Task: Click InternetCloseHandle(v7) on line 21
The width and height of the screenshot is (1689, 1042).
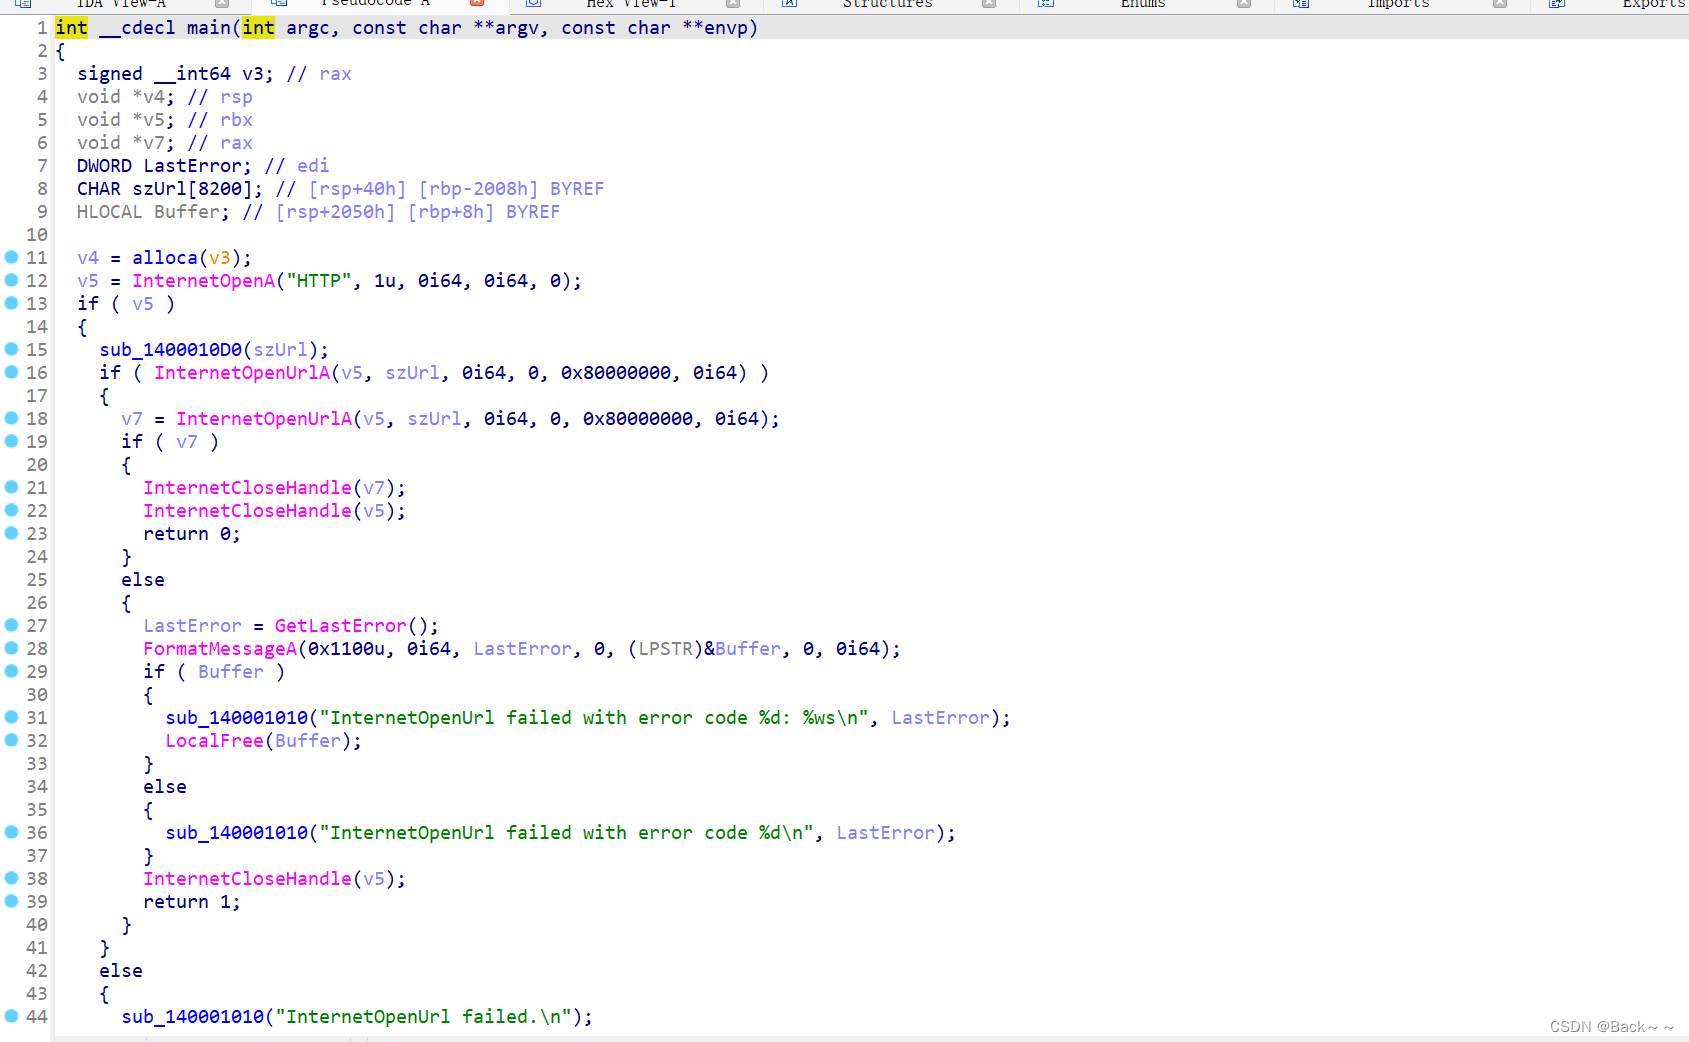Action: 274,488
